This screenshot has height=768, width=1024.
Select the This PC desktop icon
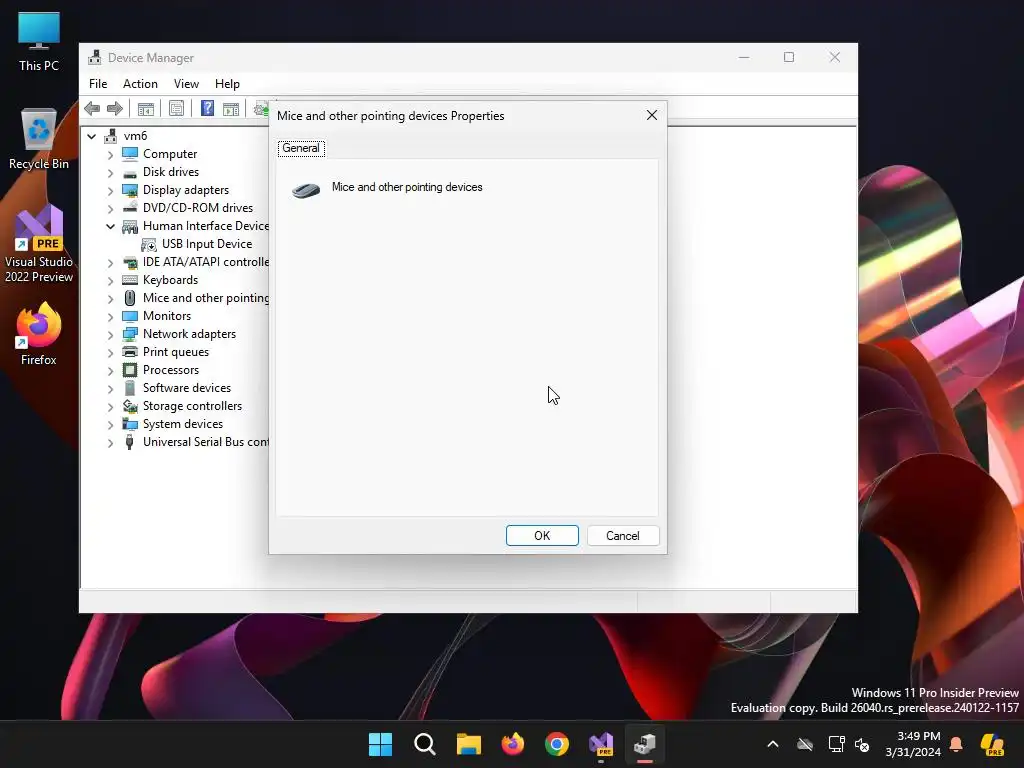39,41
